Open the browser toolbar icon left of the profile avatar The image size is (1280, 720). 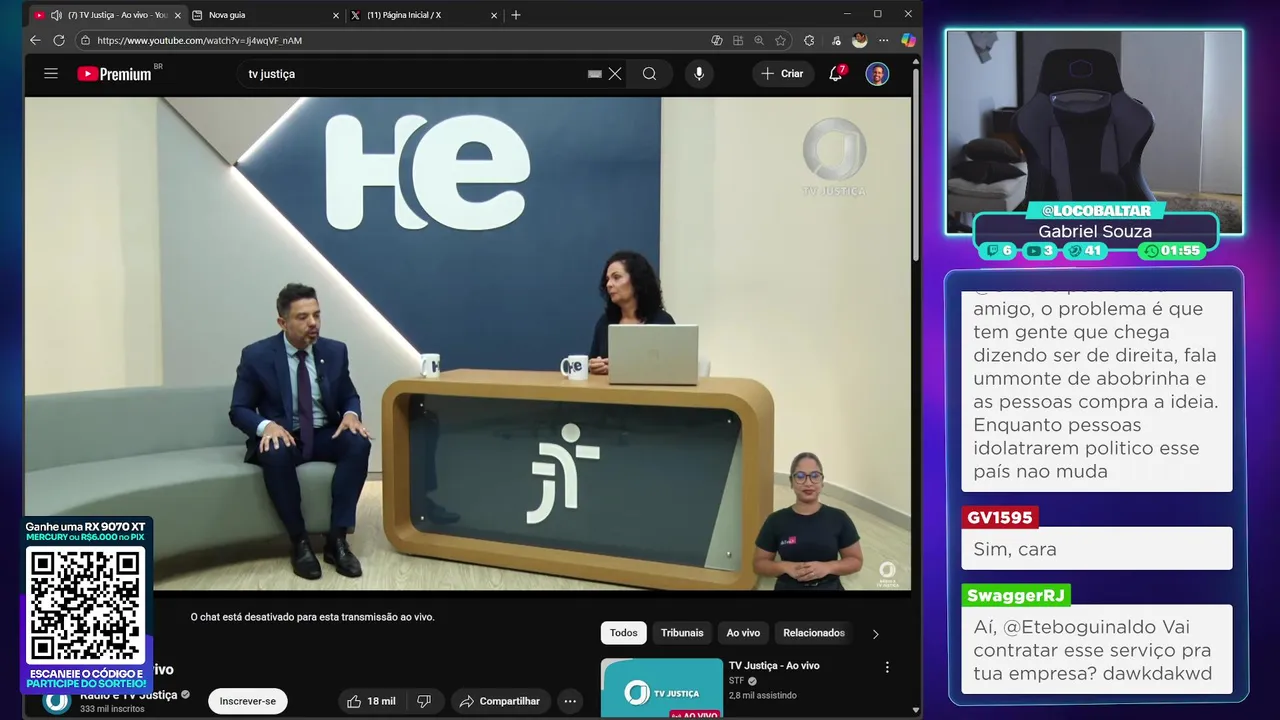[835, 40]
